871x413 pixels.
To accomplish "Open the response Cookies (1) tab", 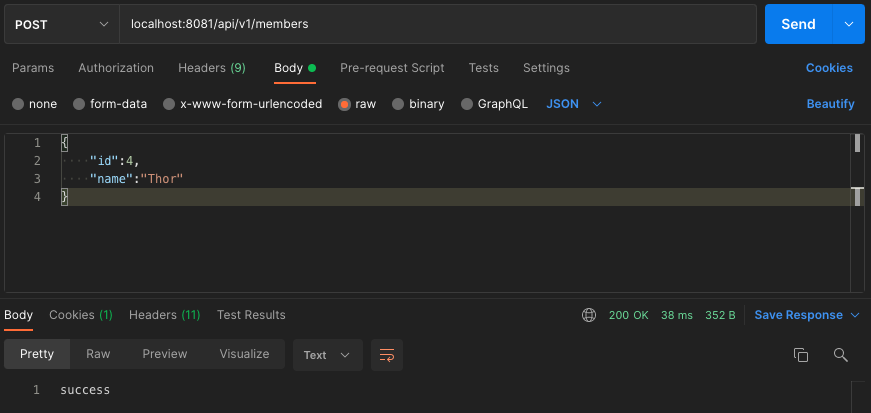I will (81, 315).
